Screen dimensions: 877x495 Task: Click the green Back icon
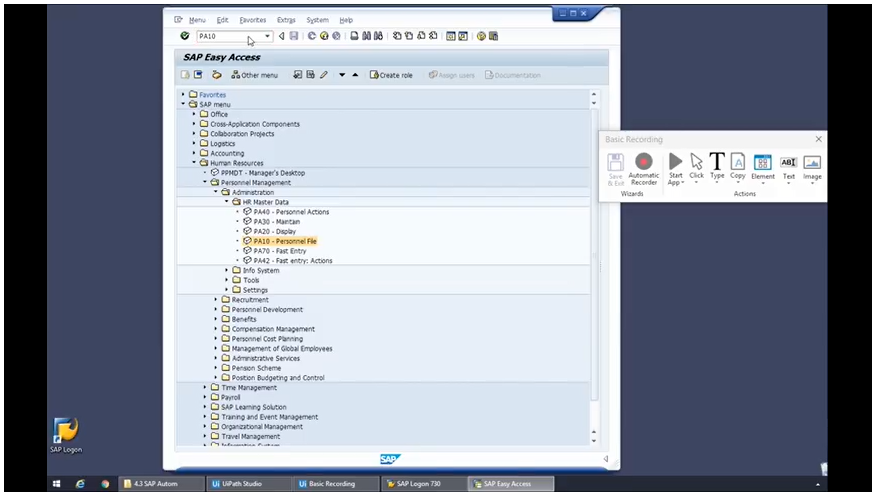(312, 36)
